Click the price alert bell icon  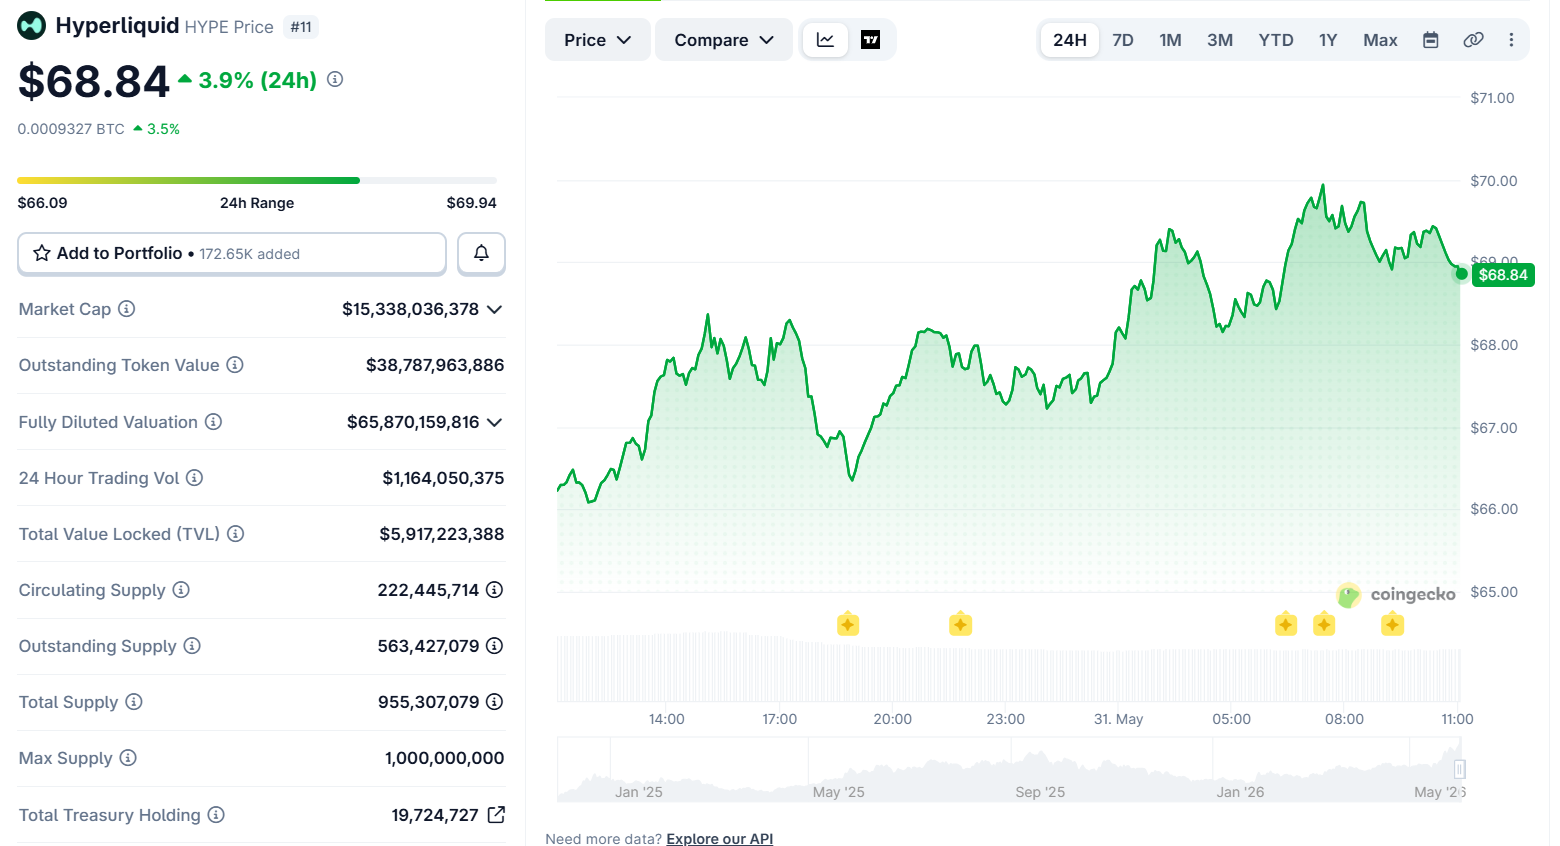[481, 253]
